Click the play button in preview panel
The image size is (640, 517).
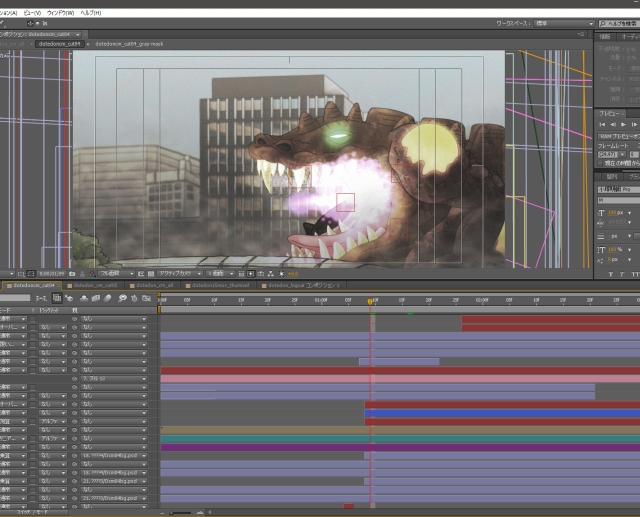[624, 125]
